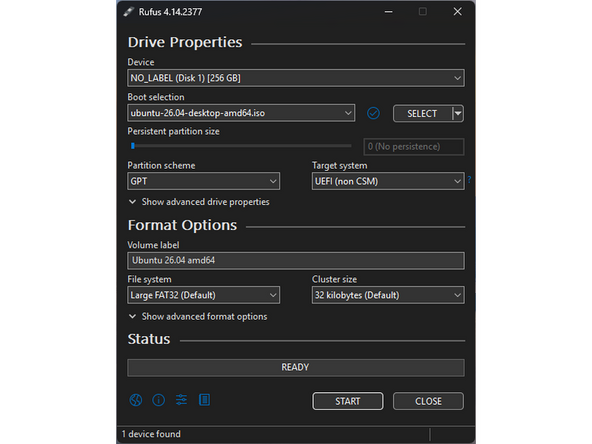Expand Show advanced drive properties
This screenshot has height=444, width=592.
click(x=199, y=202)
